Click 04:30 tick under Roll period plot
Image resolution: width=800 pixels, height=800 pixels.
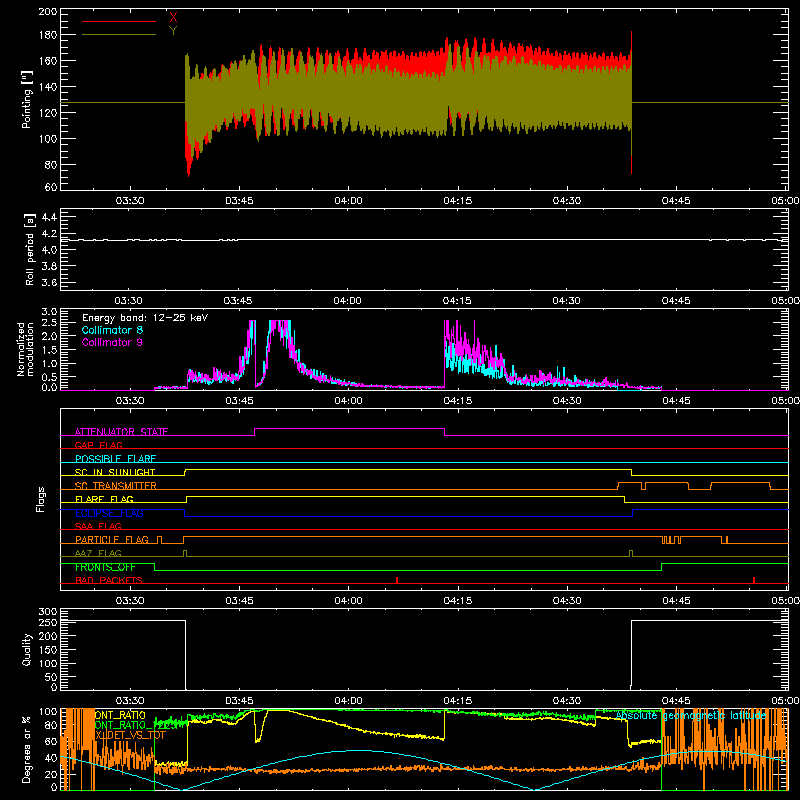pyautogui.click(x=566, y=301)
